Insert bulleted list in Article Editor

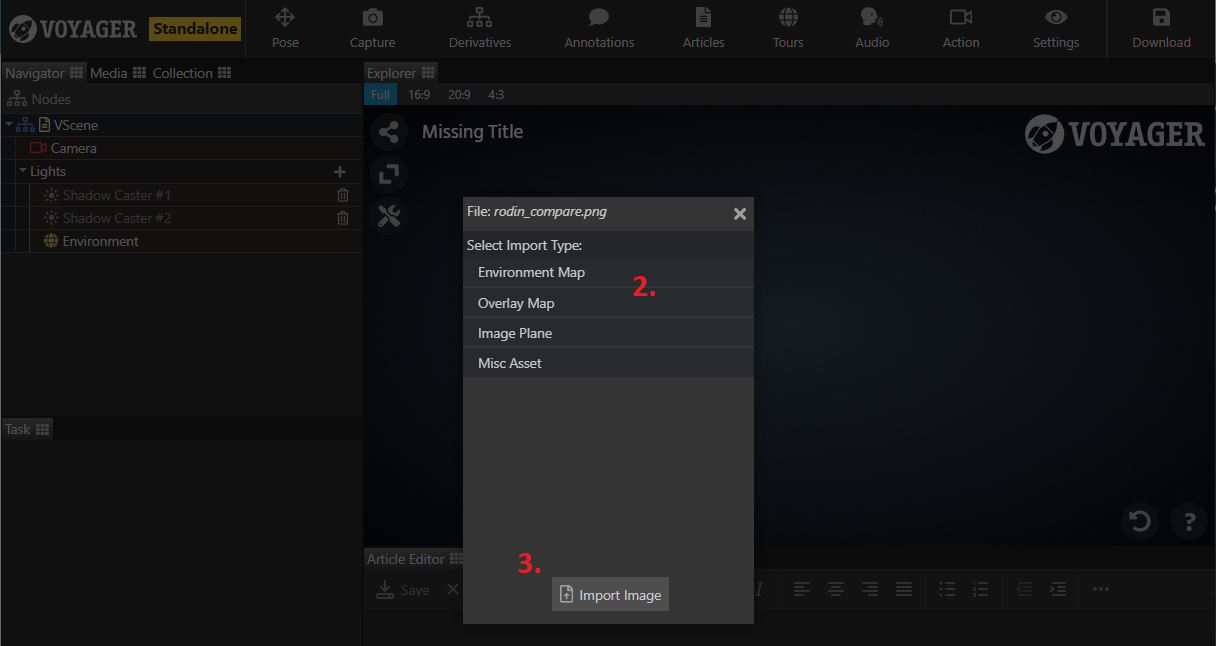947,589
